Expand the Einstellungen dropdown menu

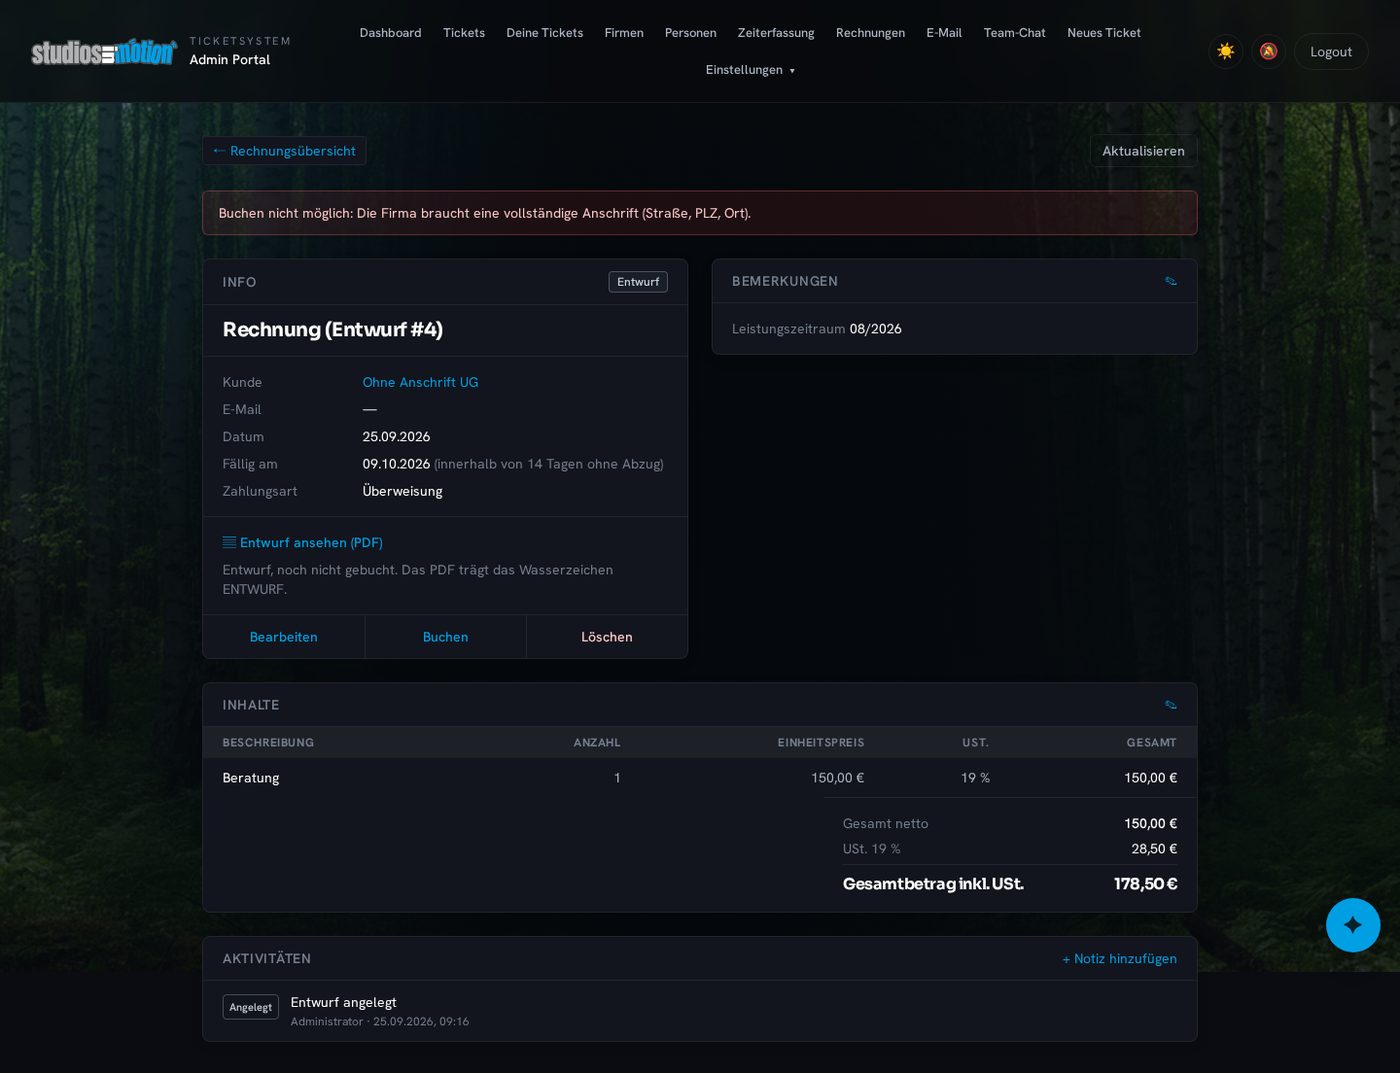[x=750, y=70]
